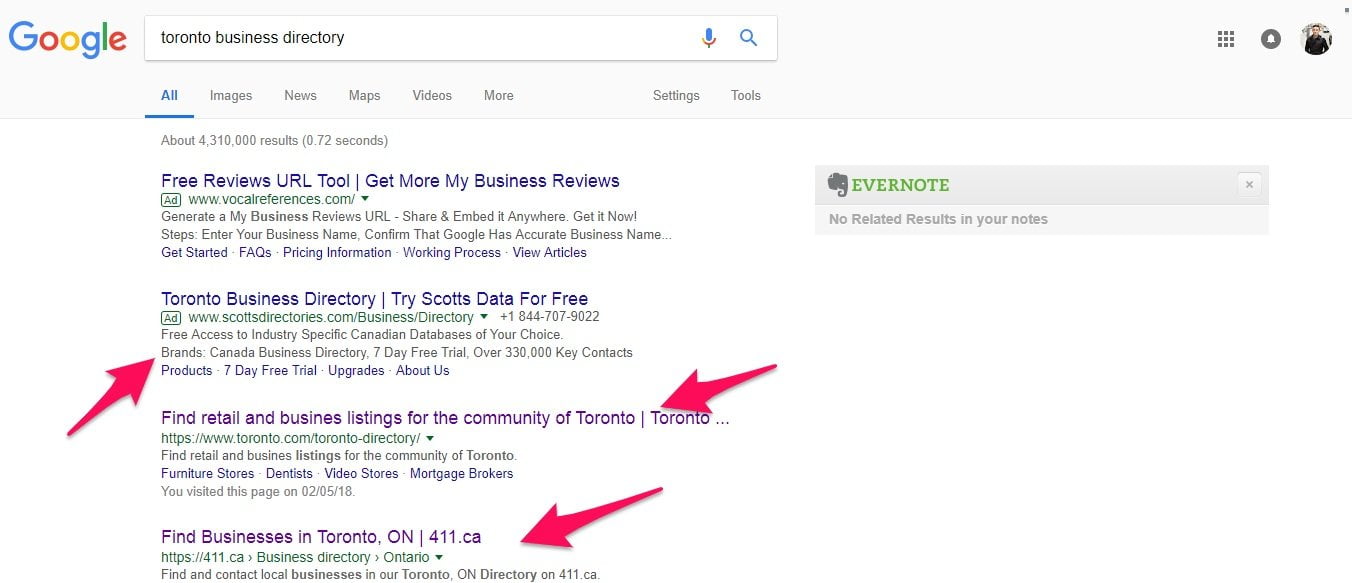The width and height of the screenshot is (1352, 583).
Task: Open the Upgrades sitelink
Action: click(356, 371)
